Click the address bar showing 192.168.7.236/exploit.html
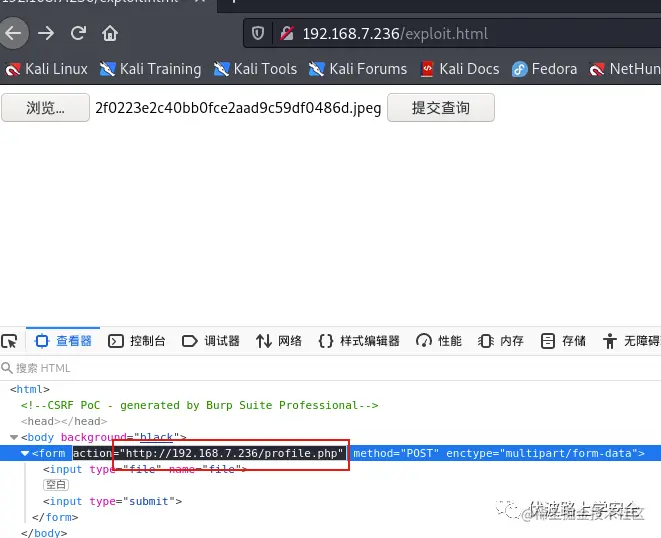This screenshot has width=661, height=538. pos(451,33)
